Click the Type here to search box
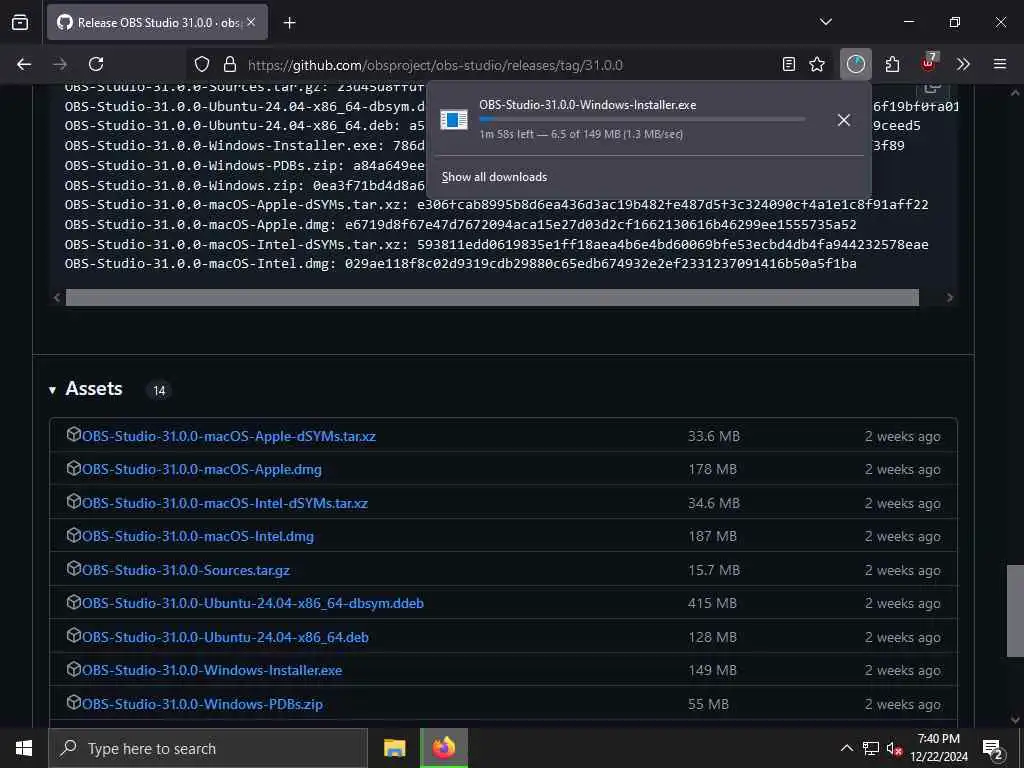Viewport: 1024px width, 768px height. [208, 748]
